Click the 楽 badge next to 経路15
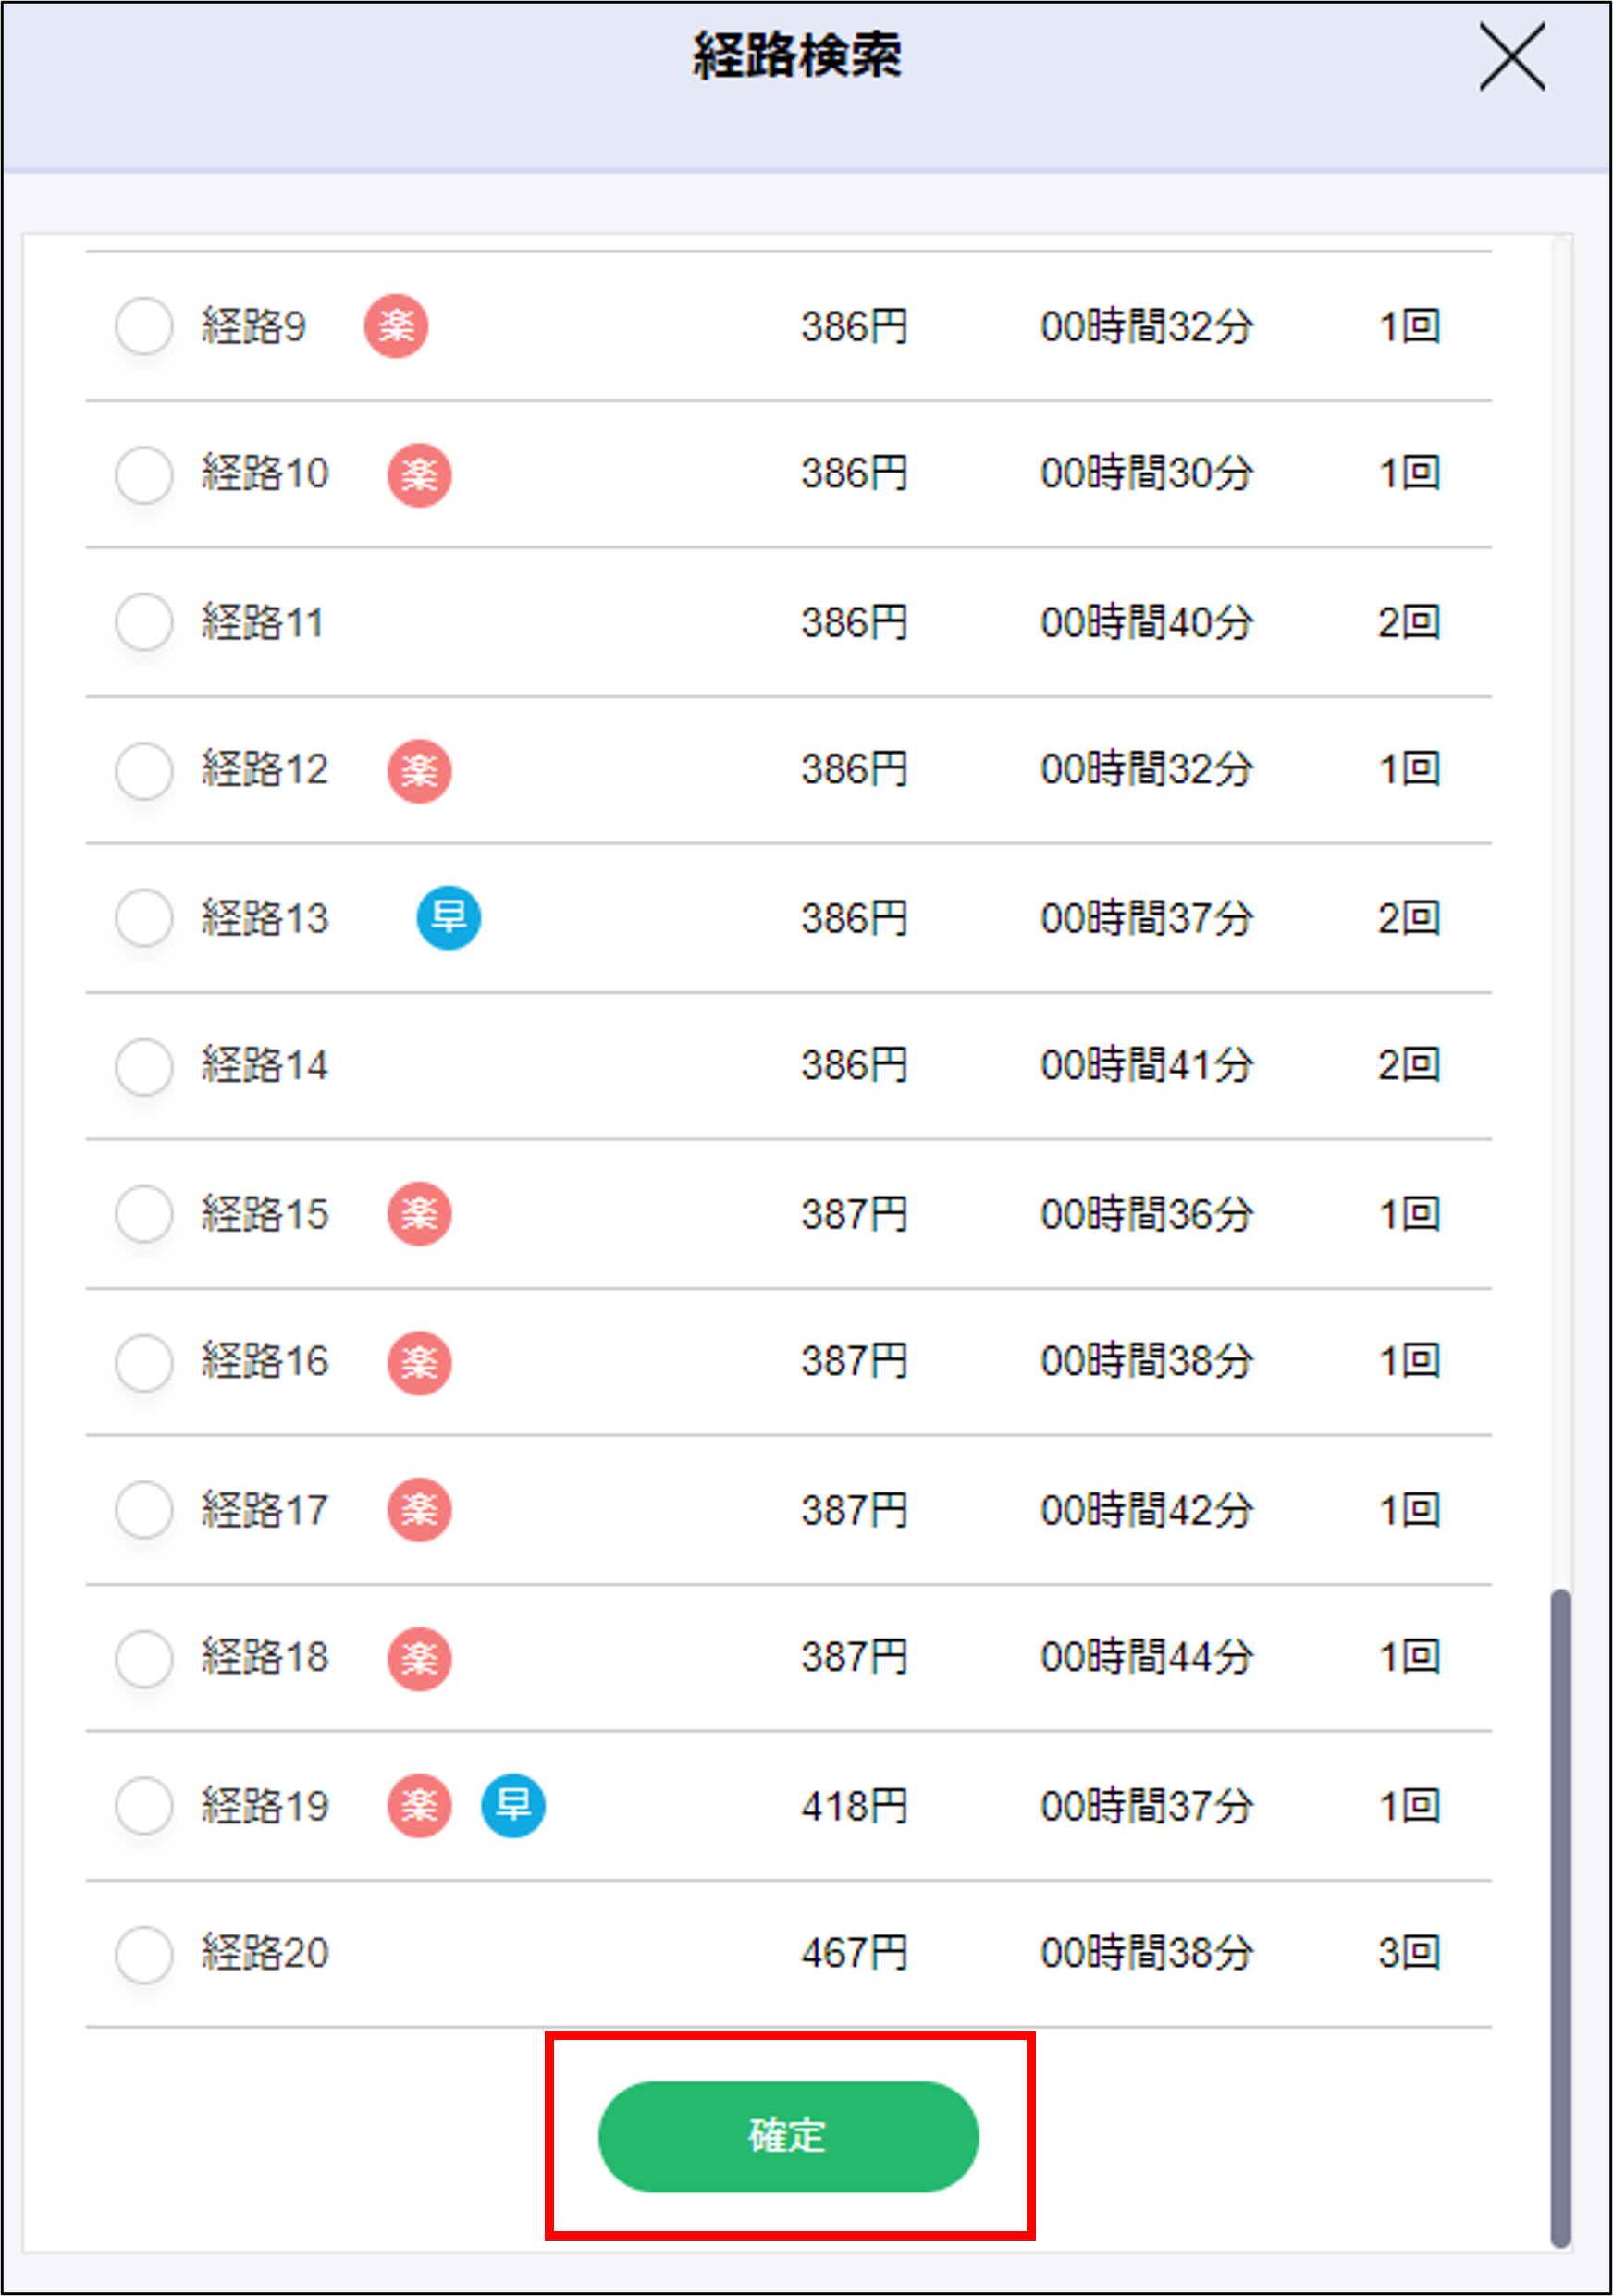Image resolution: width=1613 pixels, height=2296 pixels. click(420, 1214)
